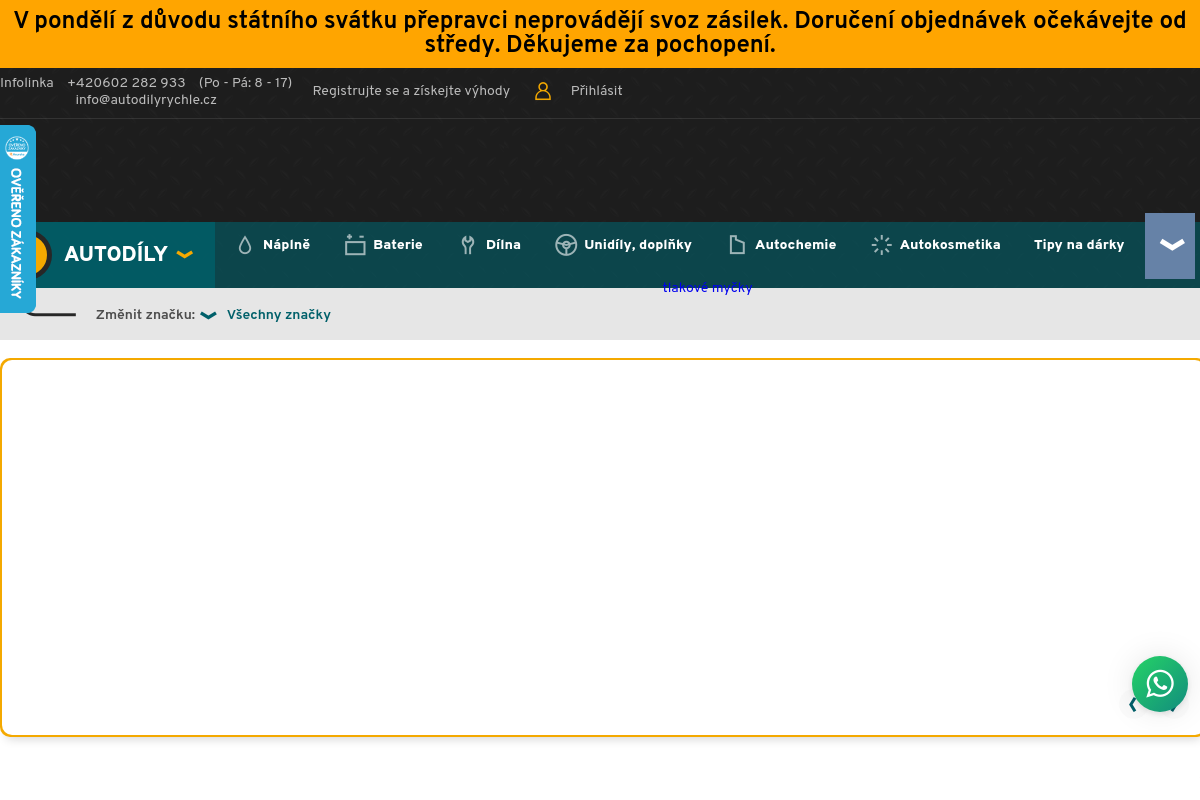Click the Baterie battery icon
Screen dimensions: 1200x800
point(355,245)
